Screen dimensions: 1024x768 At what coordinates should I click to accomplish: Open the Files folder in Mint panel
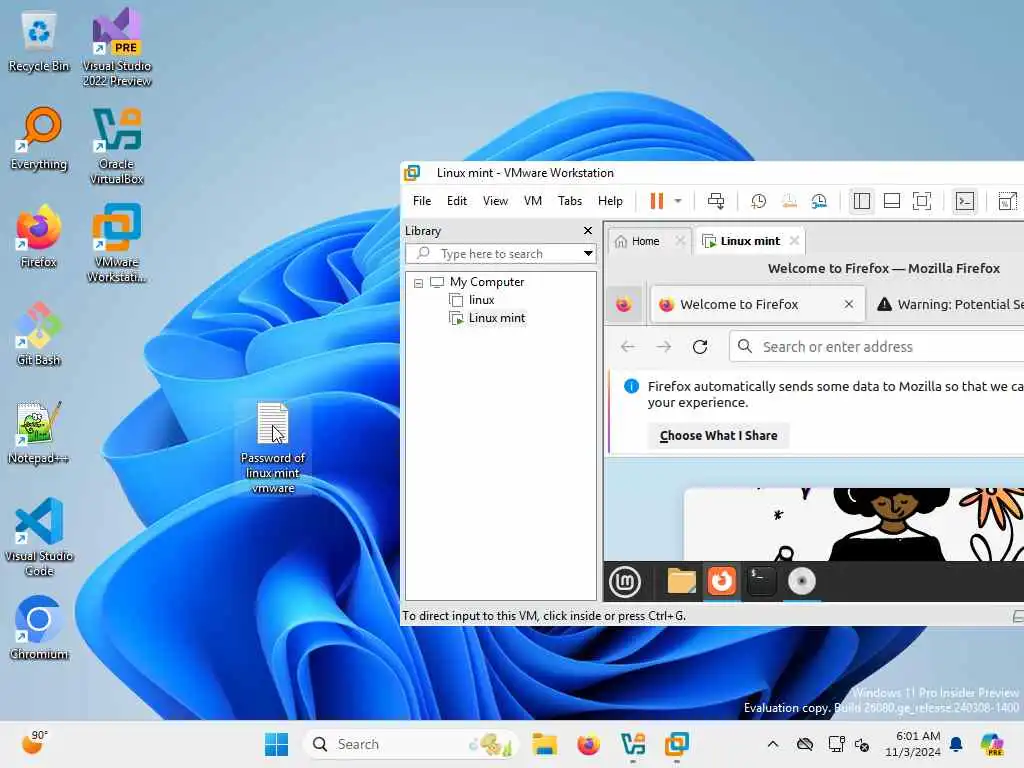[680, 581]
